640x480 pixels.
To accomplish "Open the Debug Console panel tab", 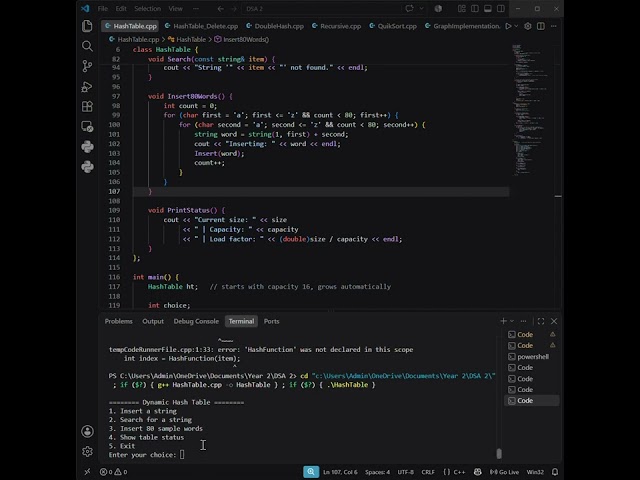I will [x=196, y=321].
